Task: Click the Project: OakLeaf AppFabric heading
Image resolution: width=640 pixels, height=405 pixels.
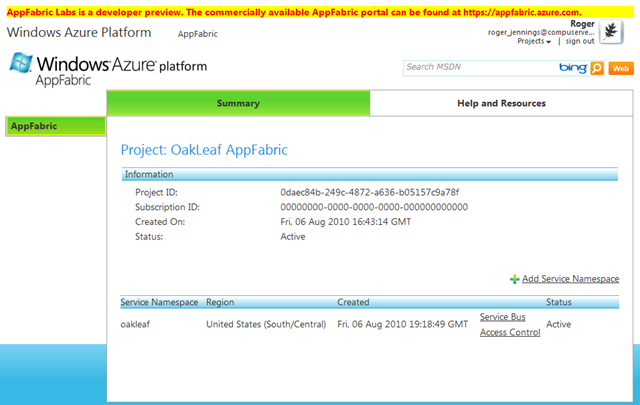Action: point(204,150)
